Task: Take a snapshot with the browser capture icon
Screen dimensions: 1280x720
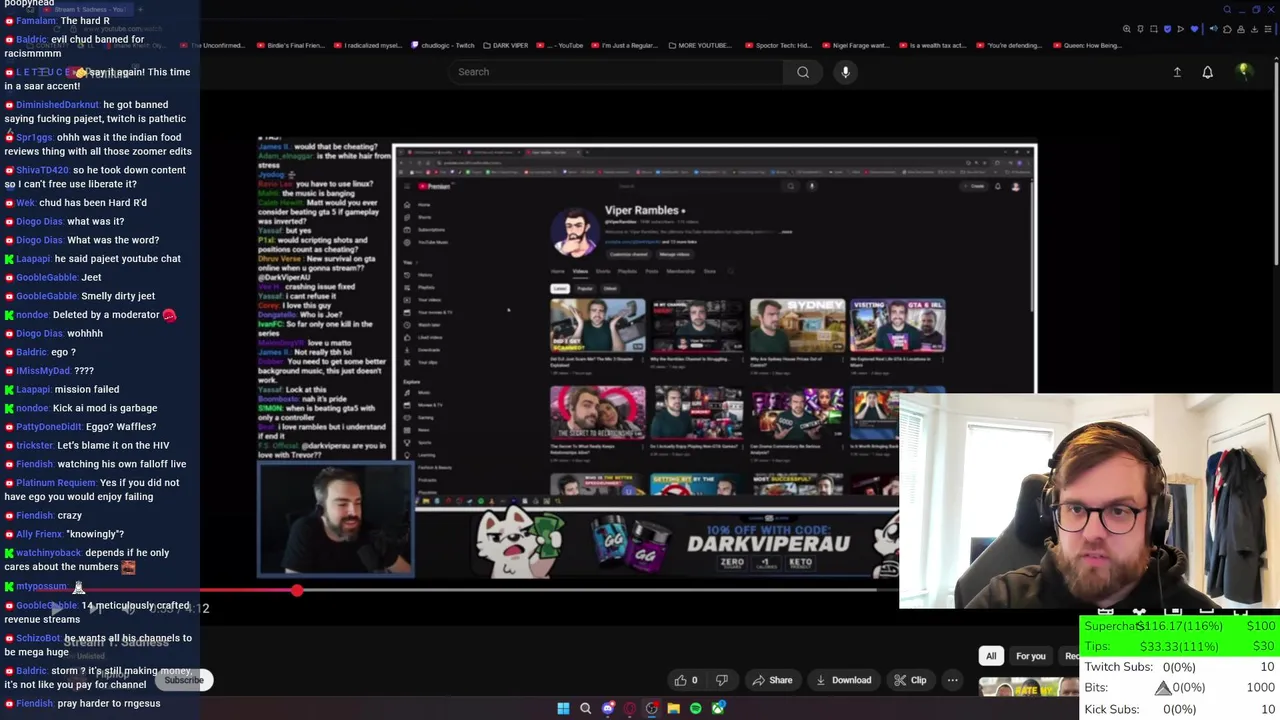Action: tap(1154, 29)
